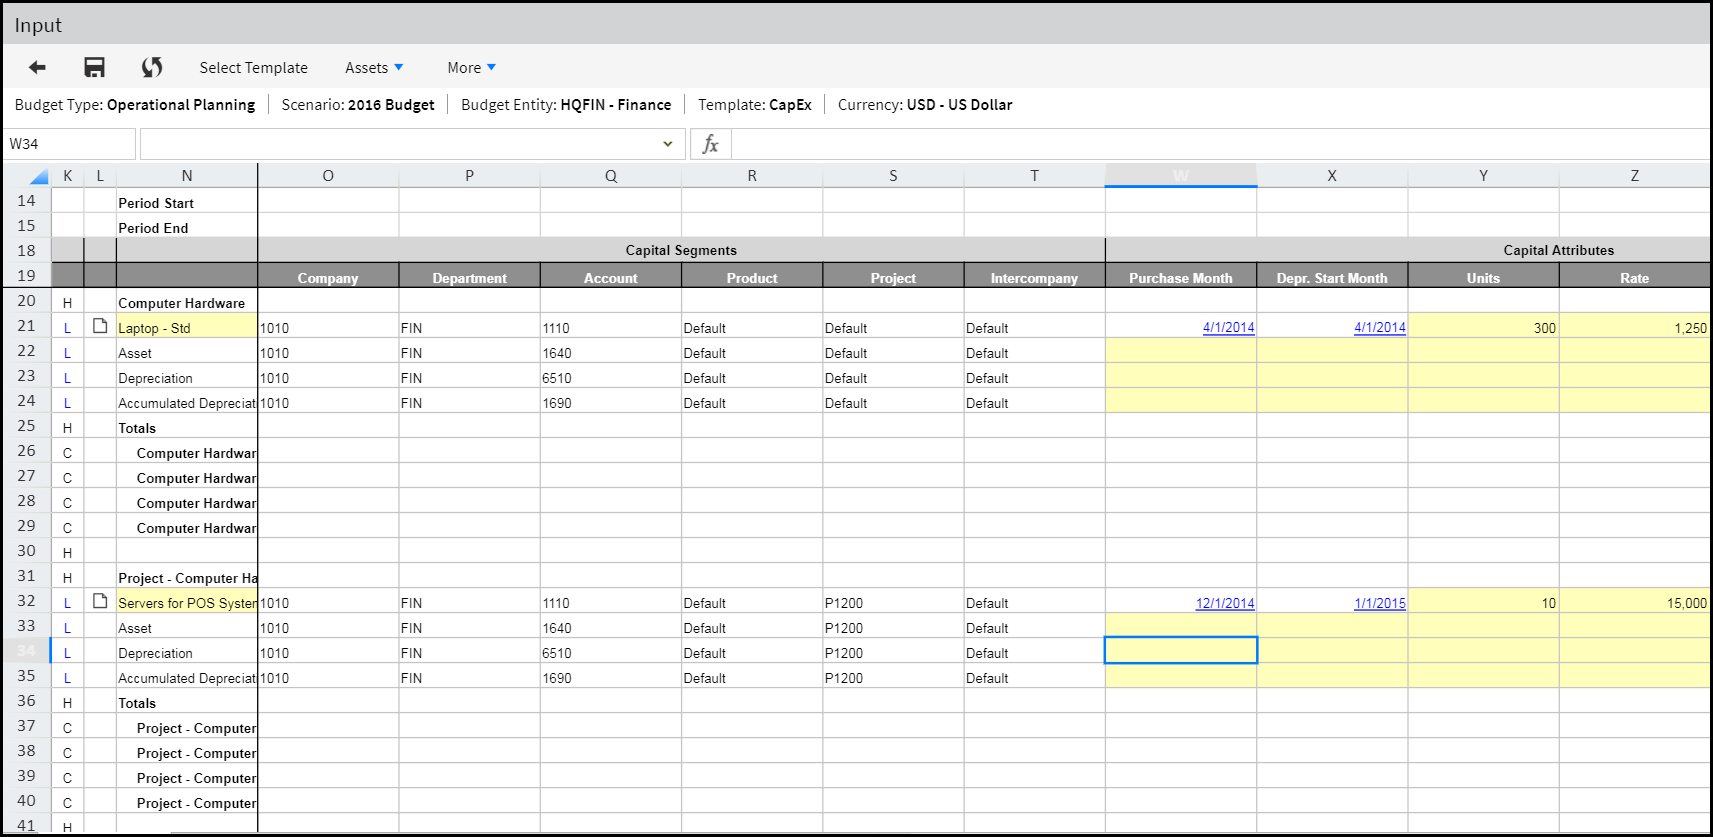Click the Totals cell in row 36
Screen dimensions: 1713x837
(187, 702)
